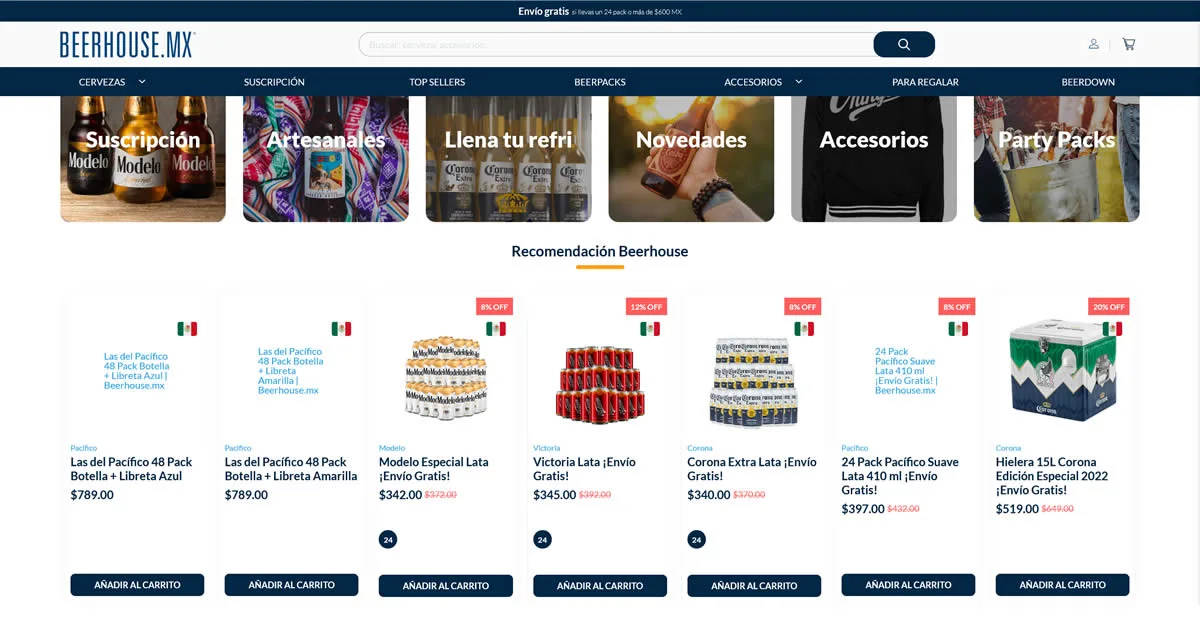Select the 24 pack badge under Victoria Lata
This screenshot has height=630, width=1200.
click(542, 539)
